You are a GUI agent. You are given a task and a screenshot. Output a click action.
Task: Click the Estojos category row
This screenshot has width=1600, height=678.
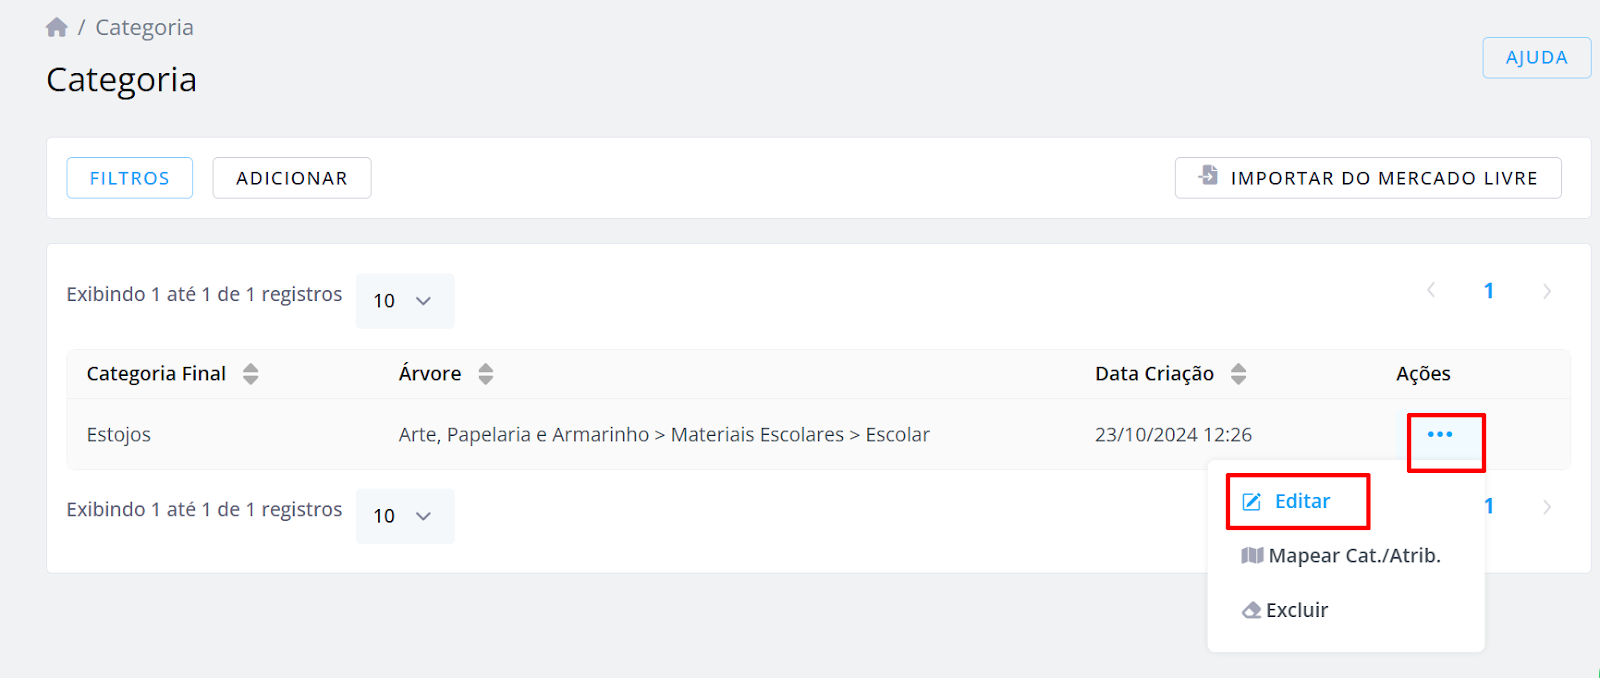pos(818,435)
